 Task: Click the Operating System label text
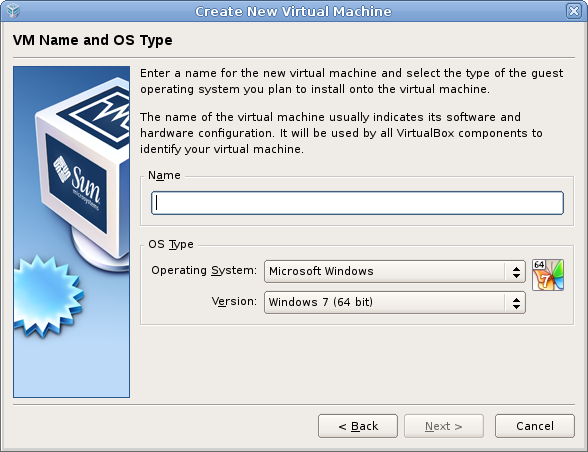click(204, 270)
